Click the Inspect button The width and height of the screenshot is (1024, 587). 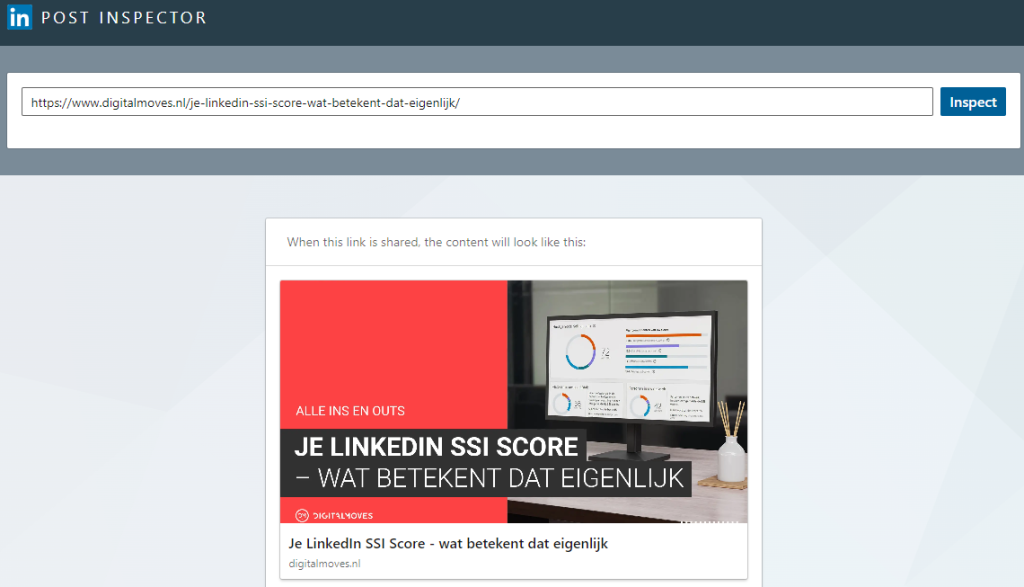click(972, 102)
